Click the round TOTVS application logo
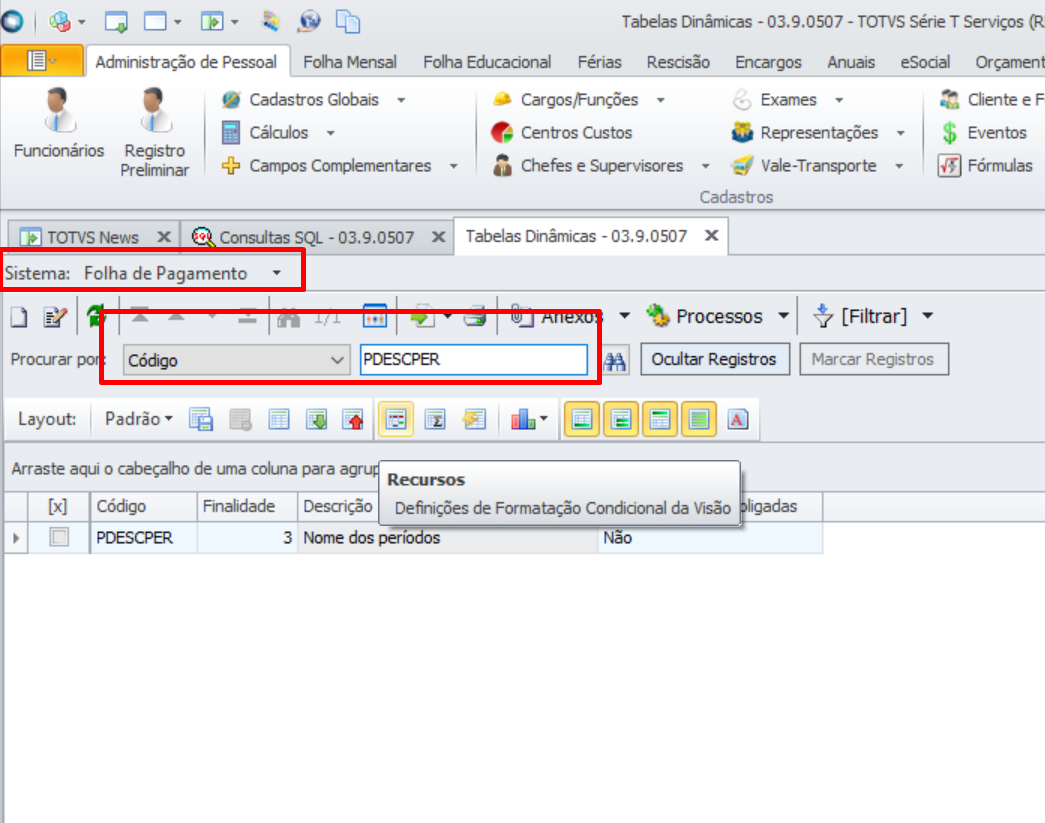Image resolution: width=1045 pixels, height=823 pixels. (12, 21)
